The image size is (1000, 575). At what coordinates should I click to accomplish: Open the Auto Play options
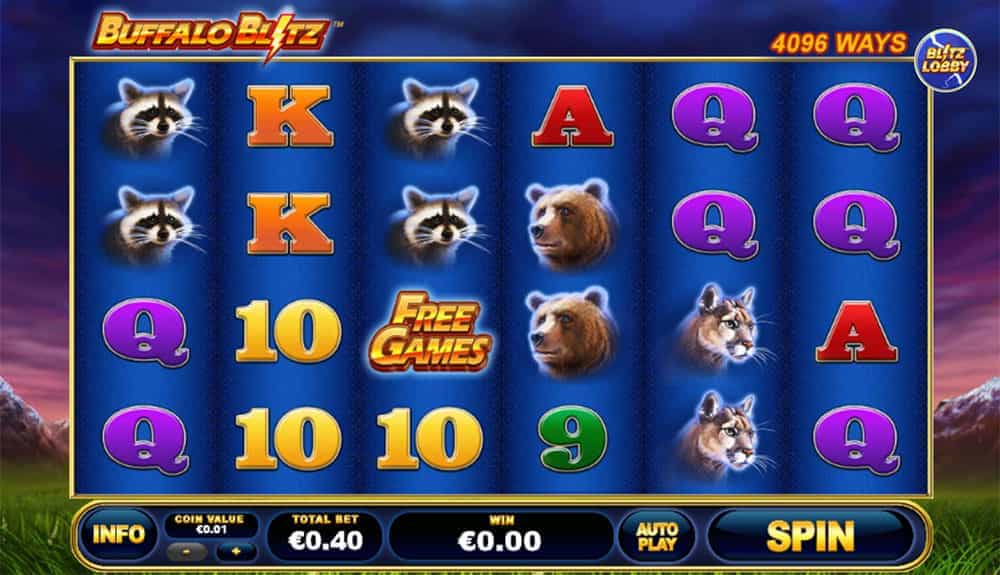click(x=656, y=536)
